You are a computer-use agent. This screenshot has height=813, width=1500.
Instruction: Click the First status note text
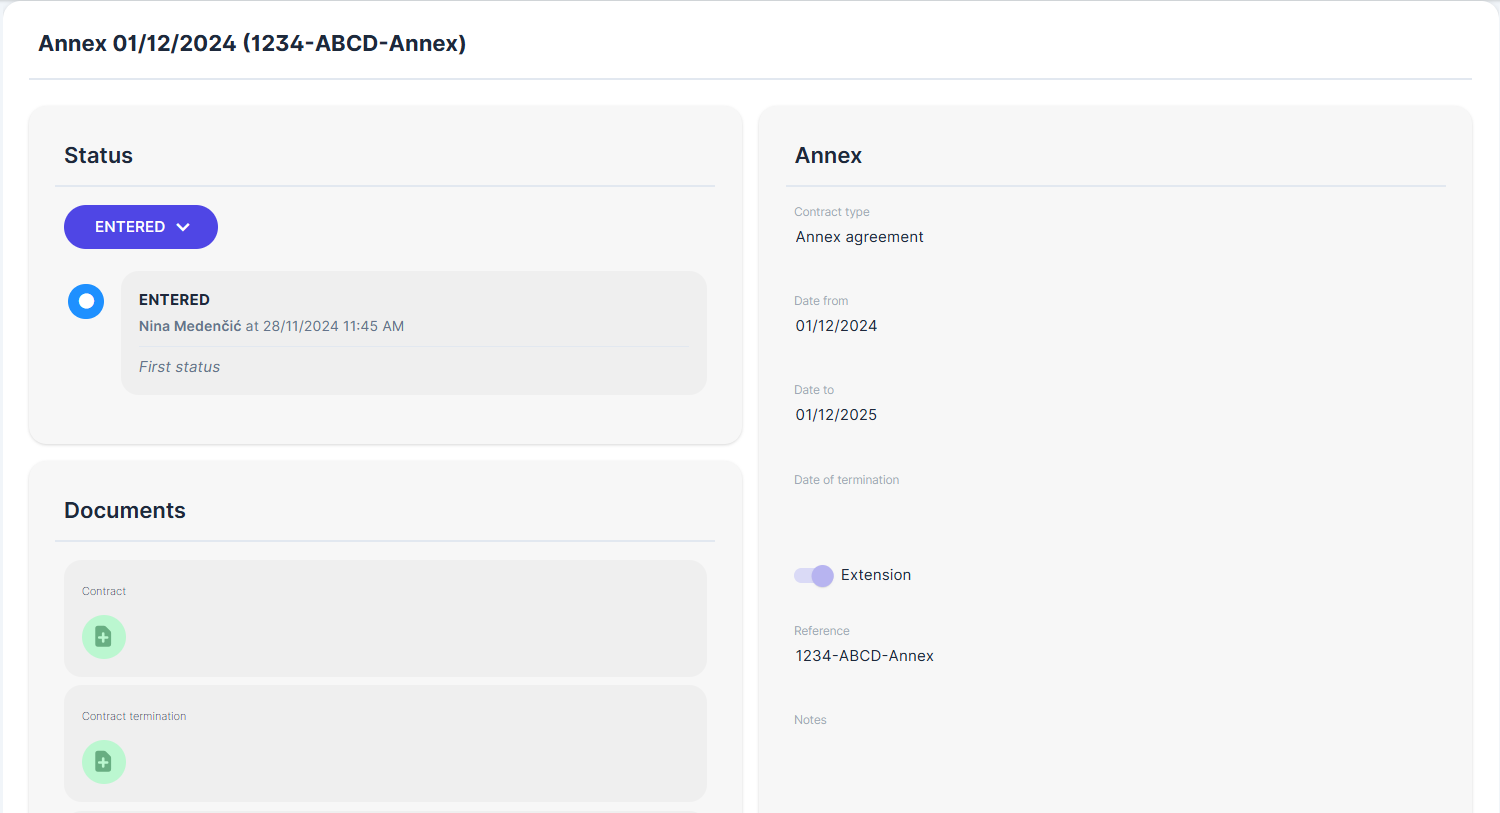[179, 367]
